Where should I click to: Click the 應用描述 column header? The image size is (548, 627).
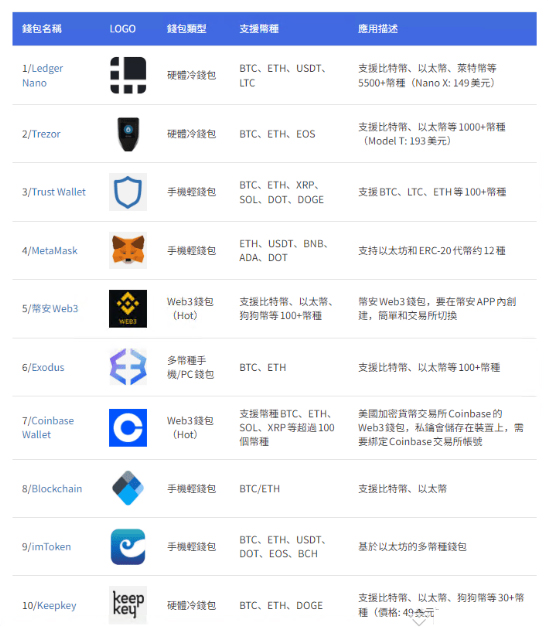378,29
